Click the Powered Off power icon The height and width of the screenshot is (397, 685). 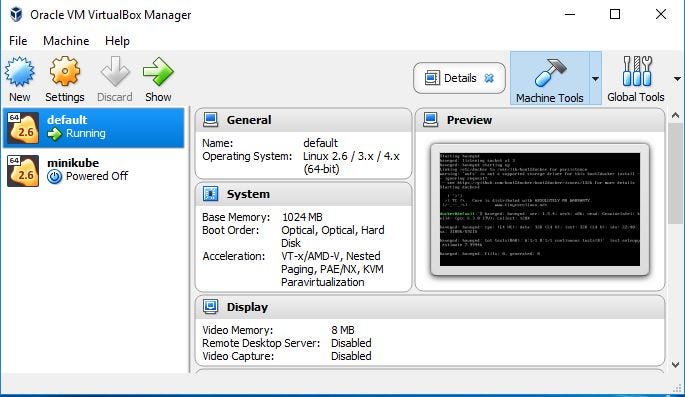pos(55,177)
